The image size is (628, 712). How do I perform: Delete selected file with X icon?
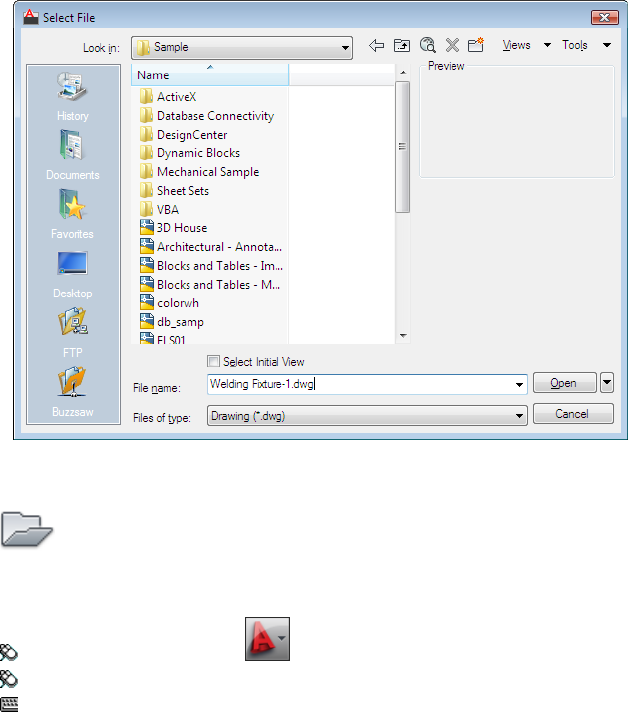[x=452, y=45]
